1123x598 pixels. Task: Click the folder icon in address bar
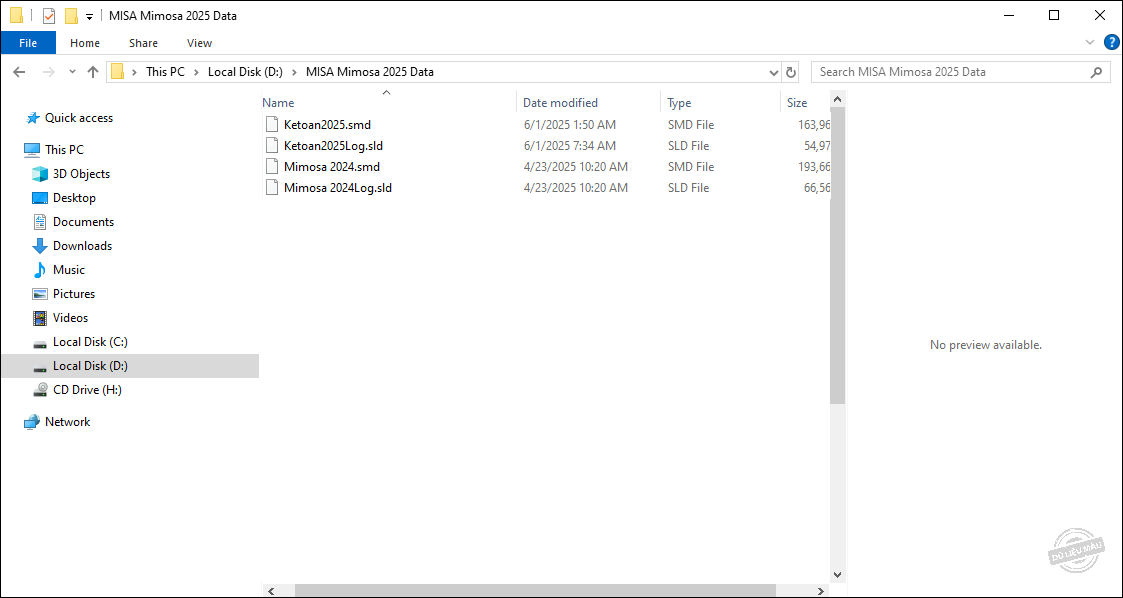point(117,72)
